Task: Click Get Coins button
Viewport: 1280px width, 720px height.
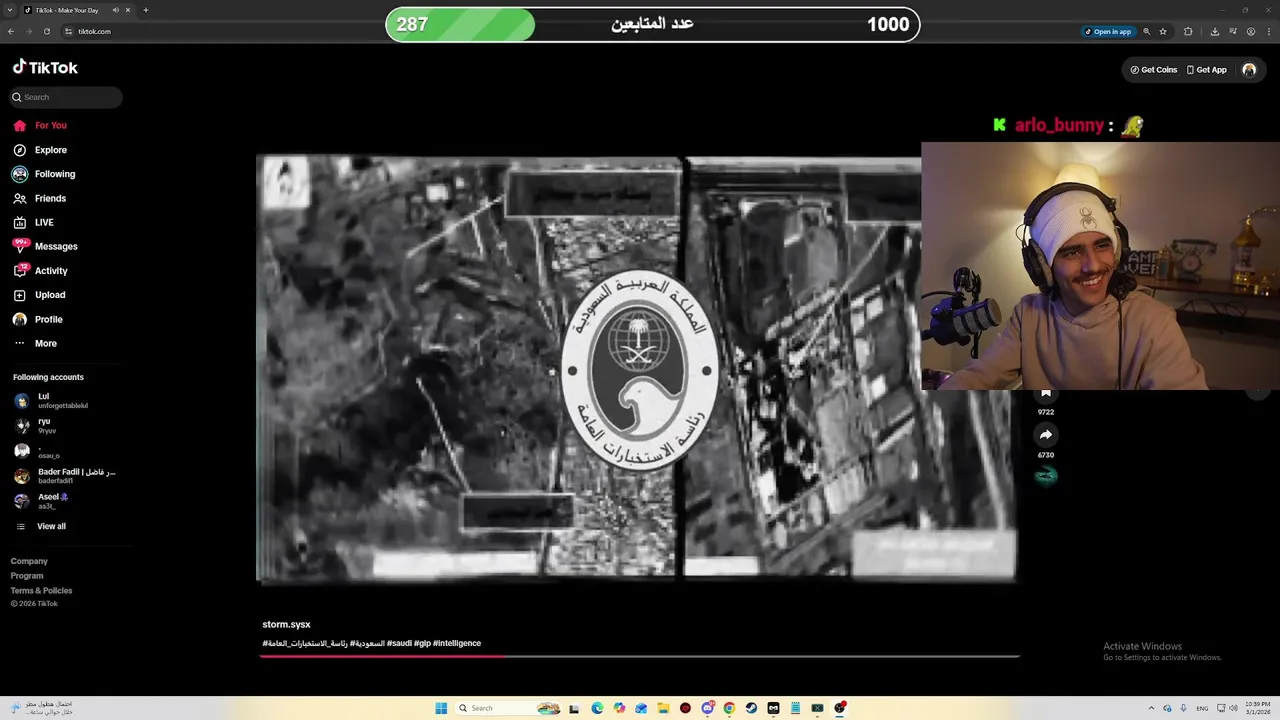Action: tap(1153, 70)
